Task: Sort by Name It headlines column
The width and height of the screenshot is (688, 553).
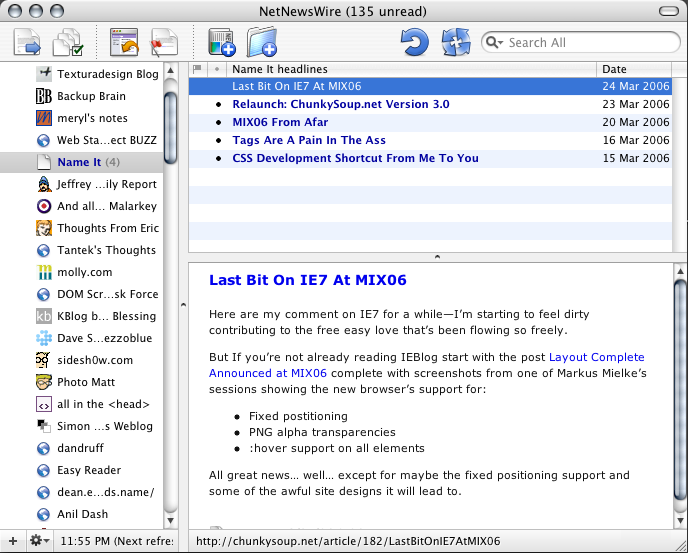Action: tap(412, 69)
